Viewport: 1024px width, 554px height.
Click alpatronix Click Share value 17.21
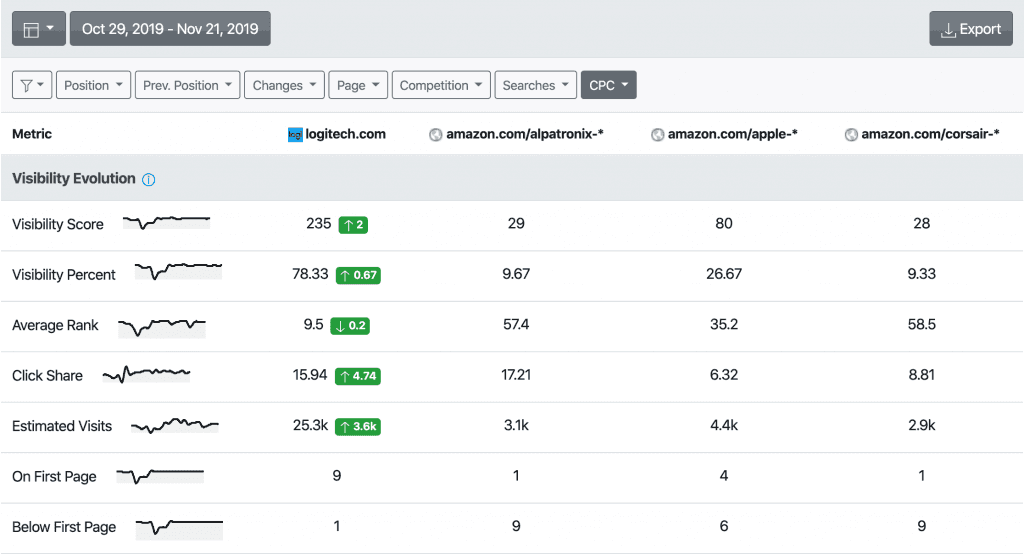pyautogui.click(x=516, y=374)
